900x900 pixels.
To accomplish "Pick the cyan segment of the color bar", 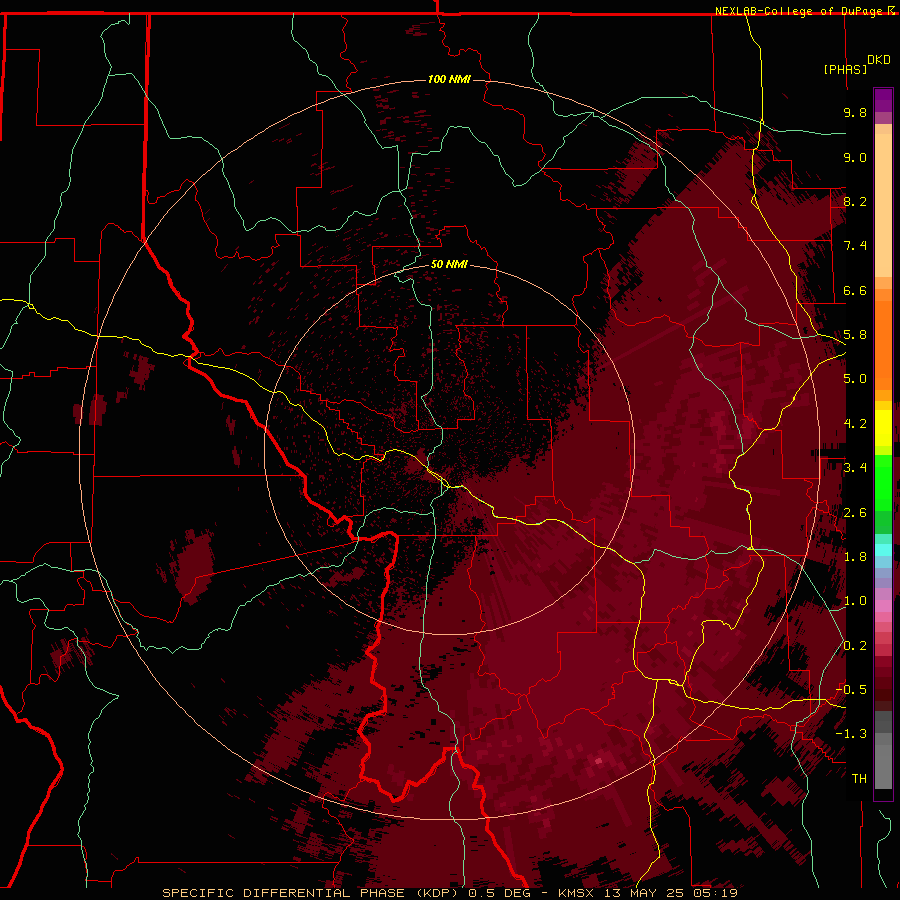I will [x=883, y=550].
